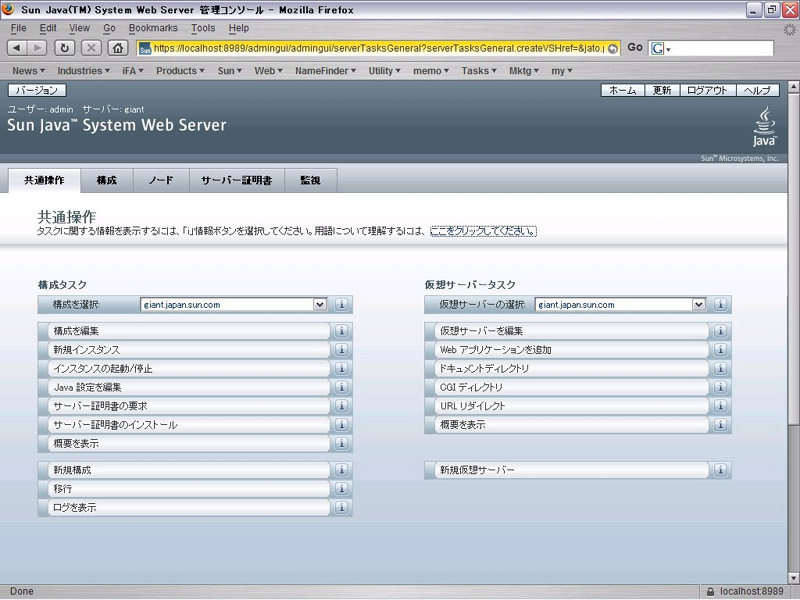Click the ヘルプ button
Screen dimensions: 800x600
(x=757, y=90)
